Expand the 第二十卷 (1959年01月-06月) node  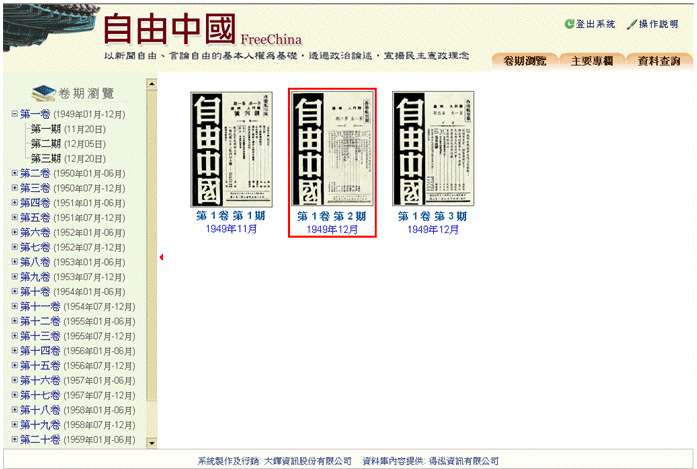14,439
